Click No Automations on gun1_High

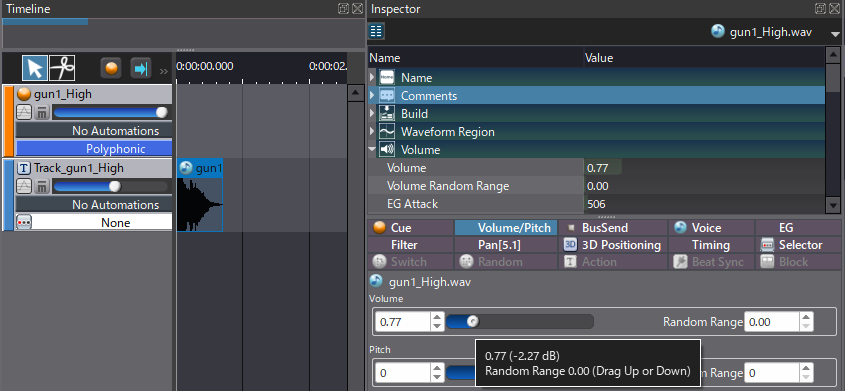coord(94,130)
